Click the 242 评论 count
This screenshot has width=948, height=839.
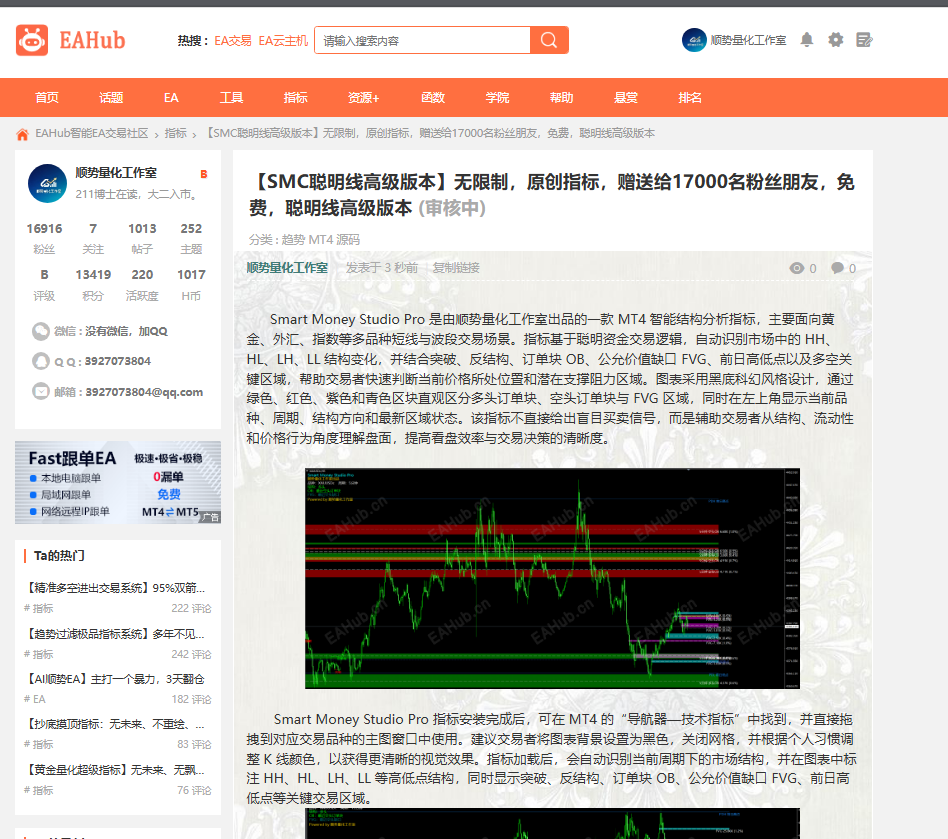tap(191, 655)
